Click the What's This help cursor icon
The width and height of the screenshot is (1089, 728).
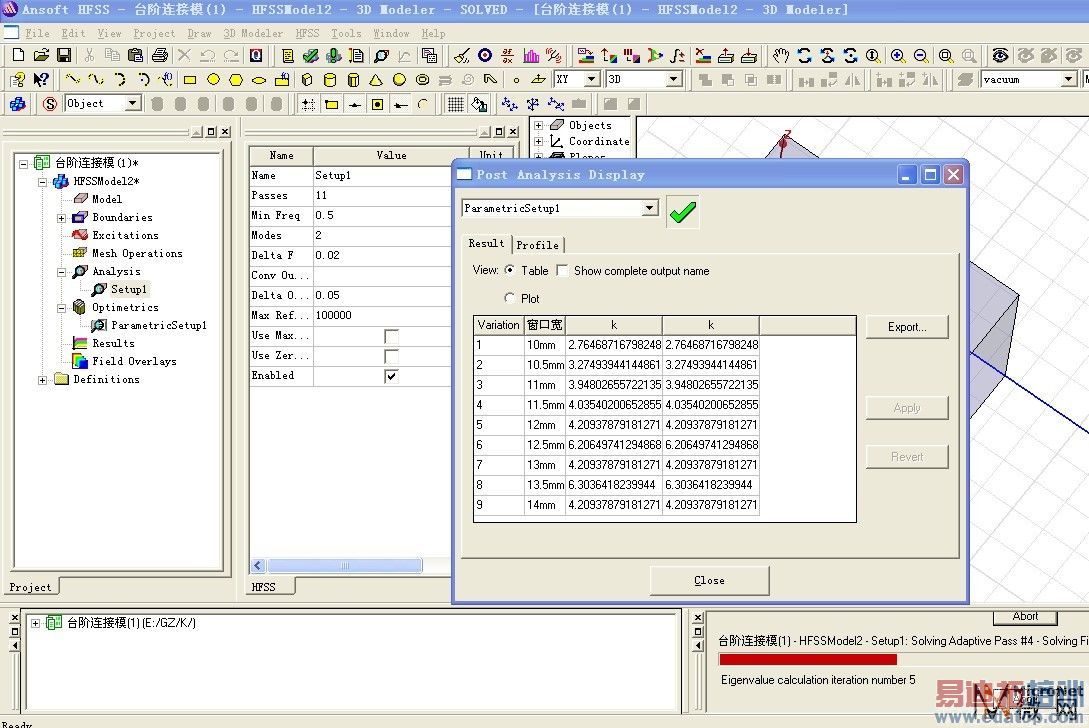click(x=41, y=80)
